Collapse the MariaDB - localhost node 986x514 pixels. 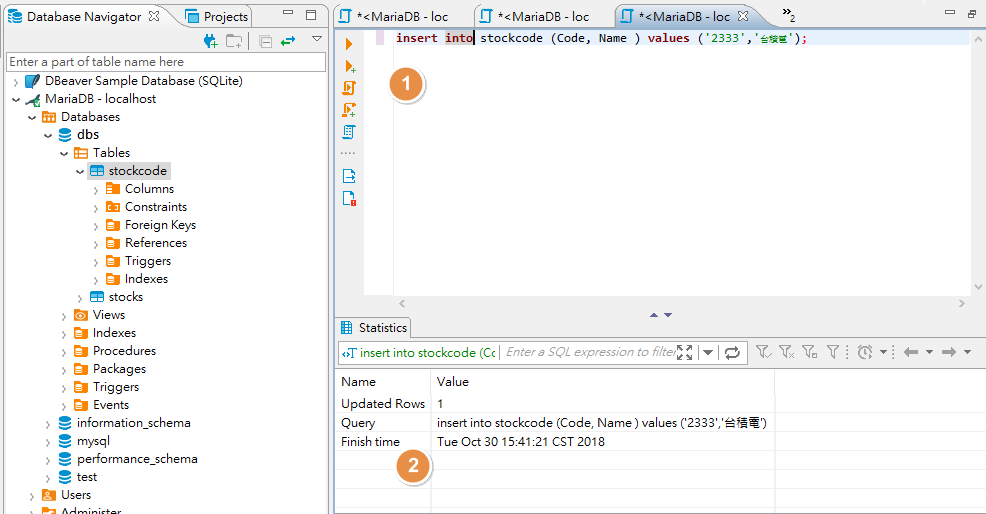coord(16,99)
